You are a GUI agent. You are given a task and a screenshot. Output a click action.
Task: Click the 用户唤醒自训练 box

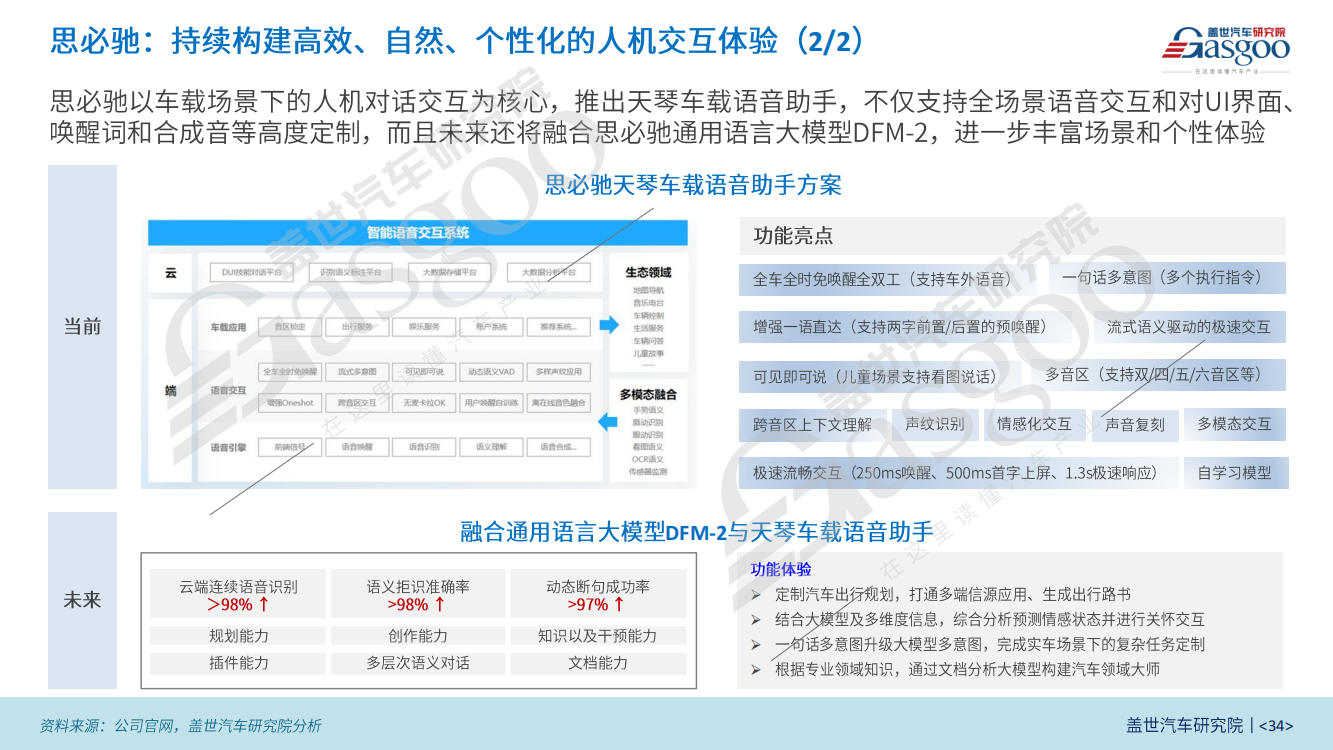491,403
